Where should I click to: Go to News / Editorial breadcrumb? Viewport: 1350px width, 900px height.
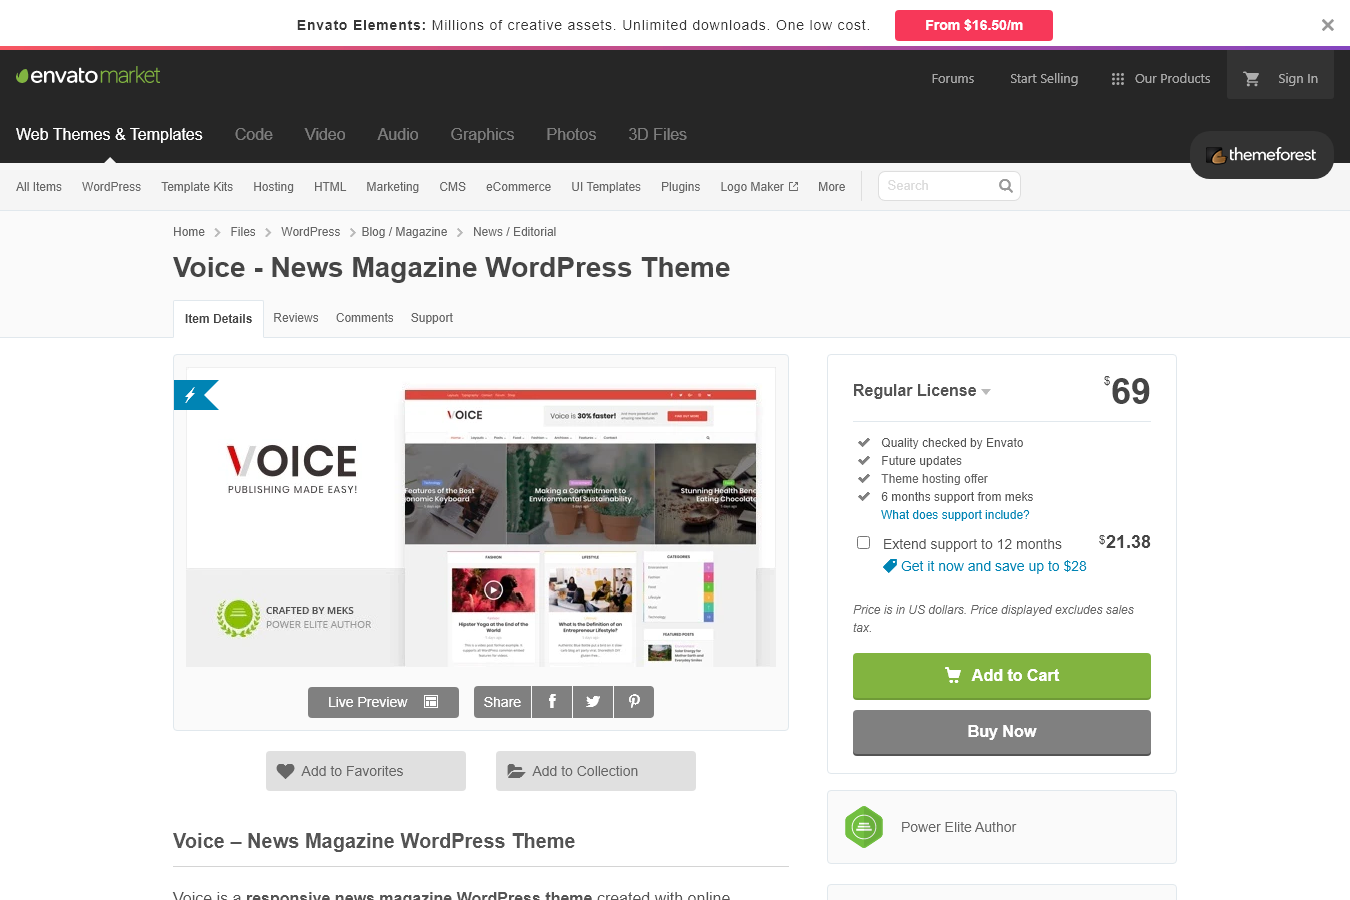pos(515,232)
